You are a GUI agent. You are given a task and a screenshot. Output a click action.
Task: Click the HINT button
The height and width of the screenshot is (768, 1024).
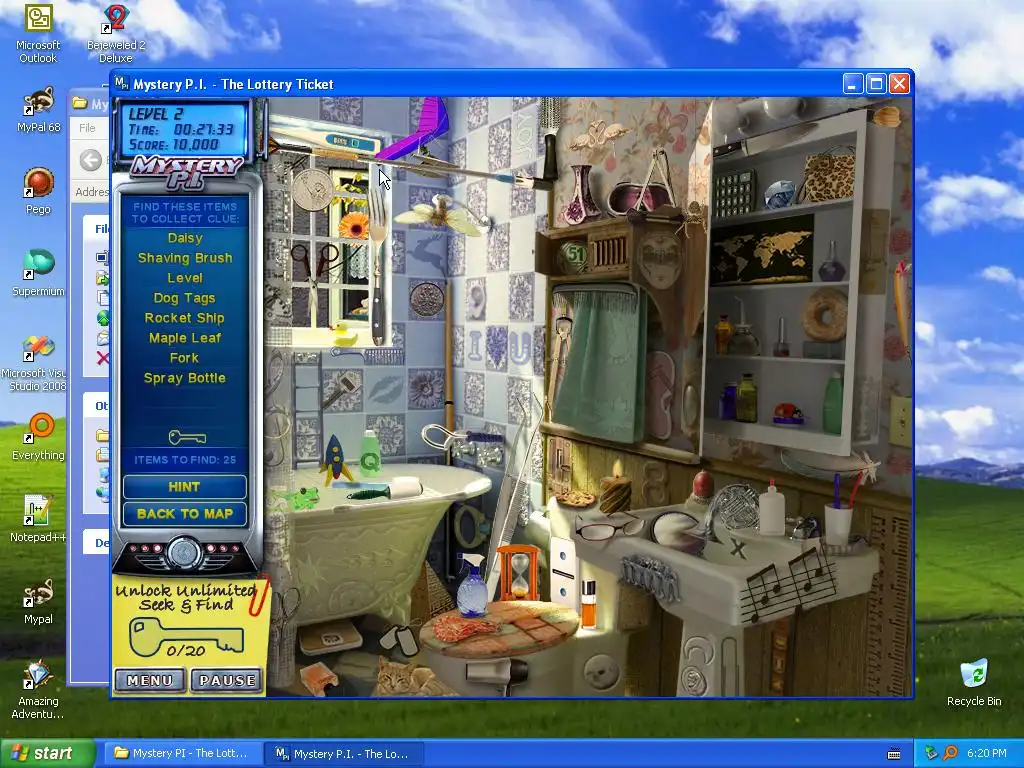coord(184,487)
